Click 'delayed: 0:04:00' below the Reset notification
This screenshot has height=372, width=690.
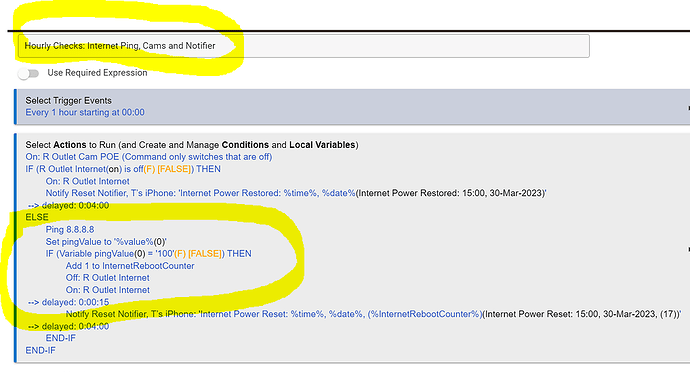click(68, 327)
